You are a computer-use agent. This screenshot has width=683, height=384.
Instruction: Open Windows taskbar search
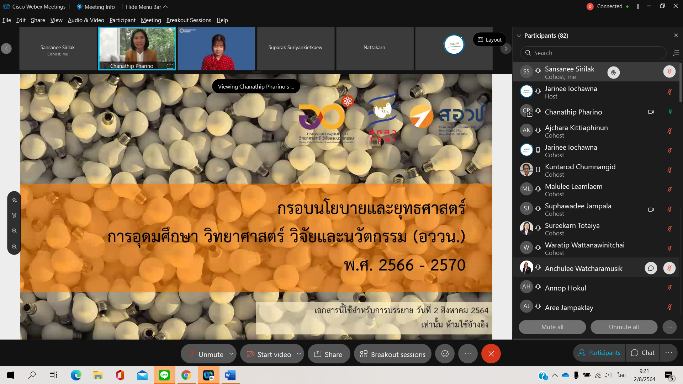(x=32, y=375)
